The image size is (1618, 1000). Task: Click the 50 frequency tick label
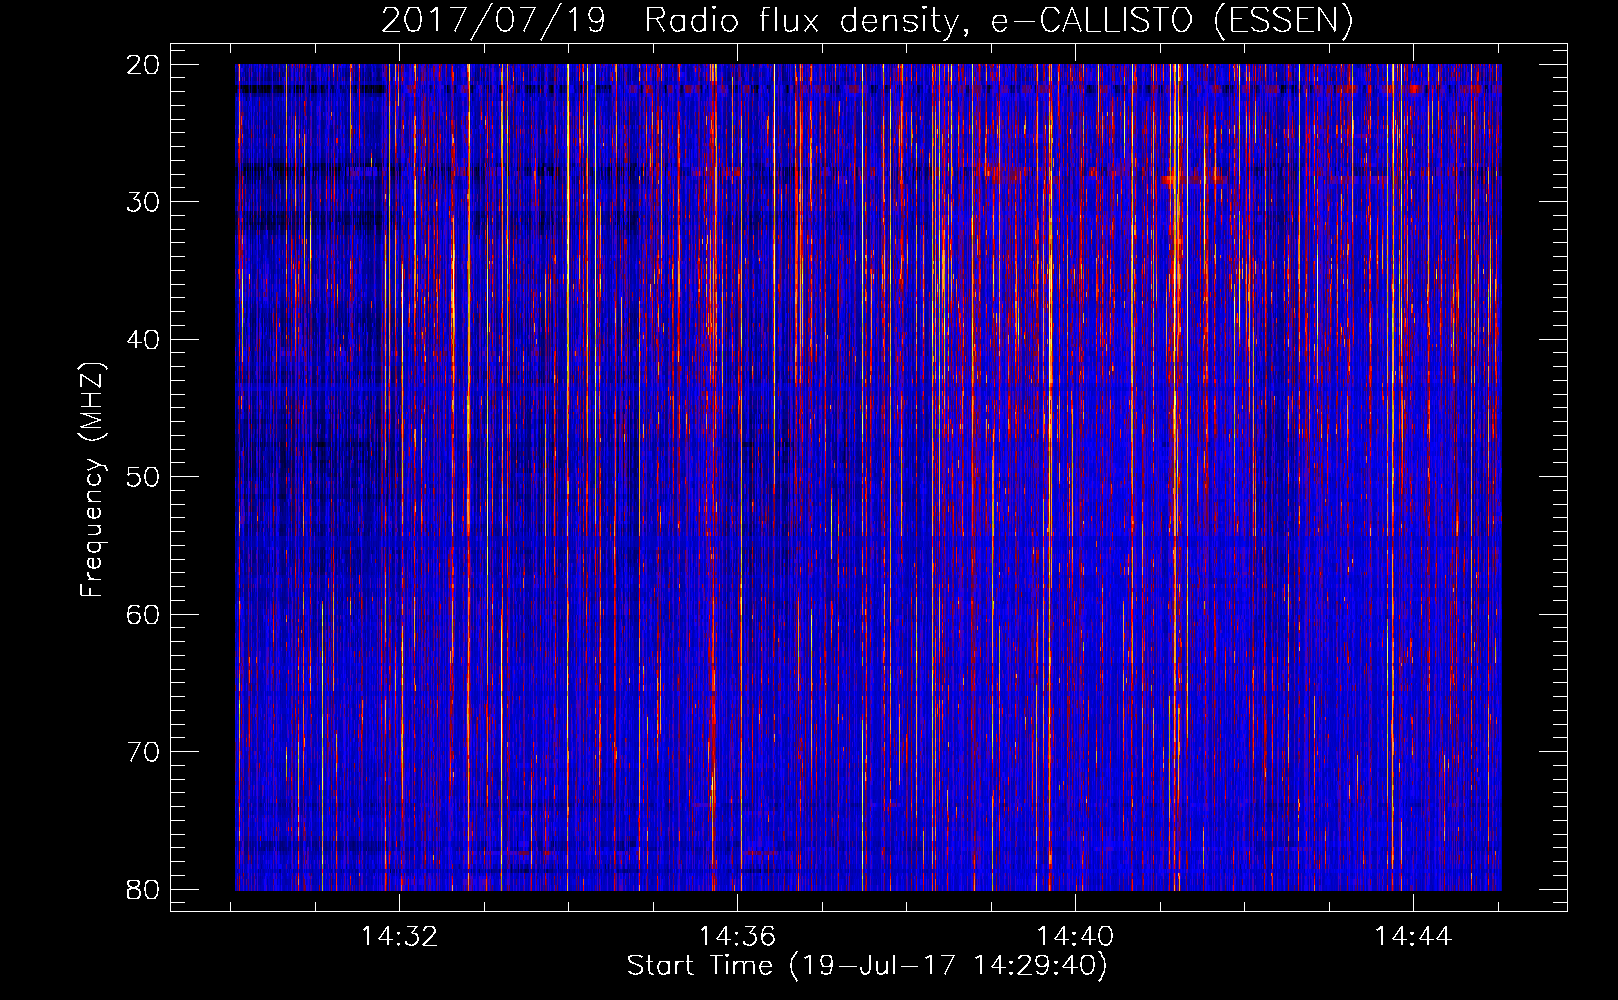click(x=144, y=477)
